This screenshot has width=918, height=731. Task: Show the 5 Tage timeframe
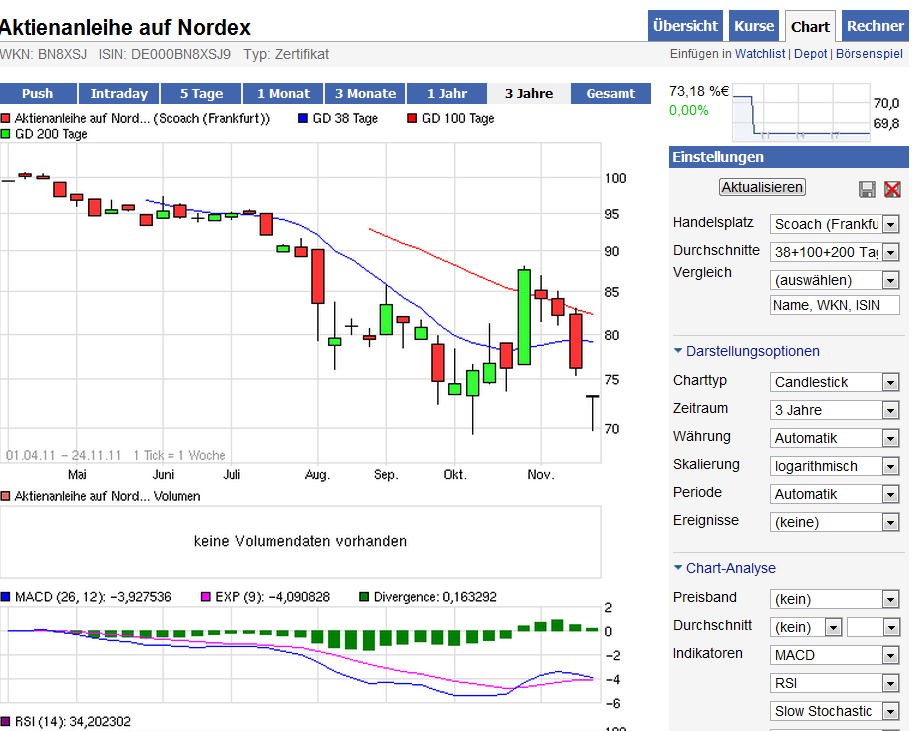click(x=201, y=94)
